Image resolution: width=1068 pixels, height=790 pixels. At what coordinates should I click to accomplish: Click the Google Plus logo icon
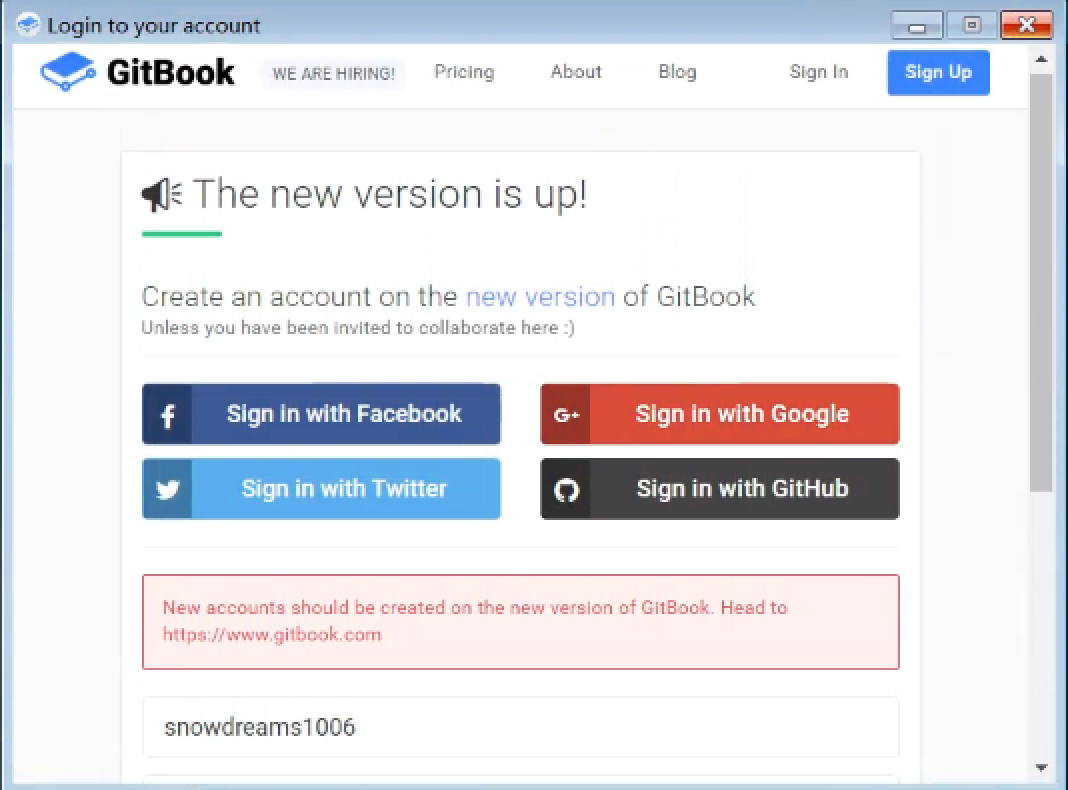point(566,415)
